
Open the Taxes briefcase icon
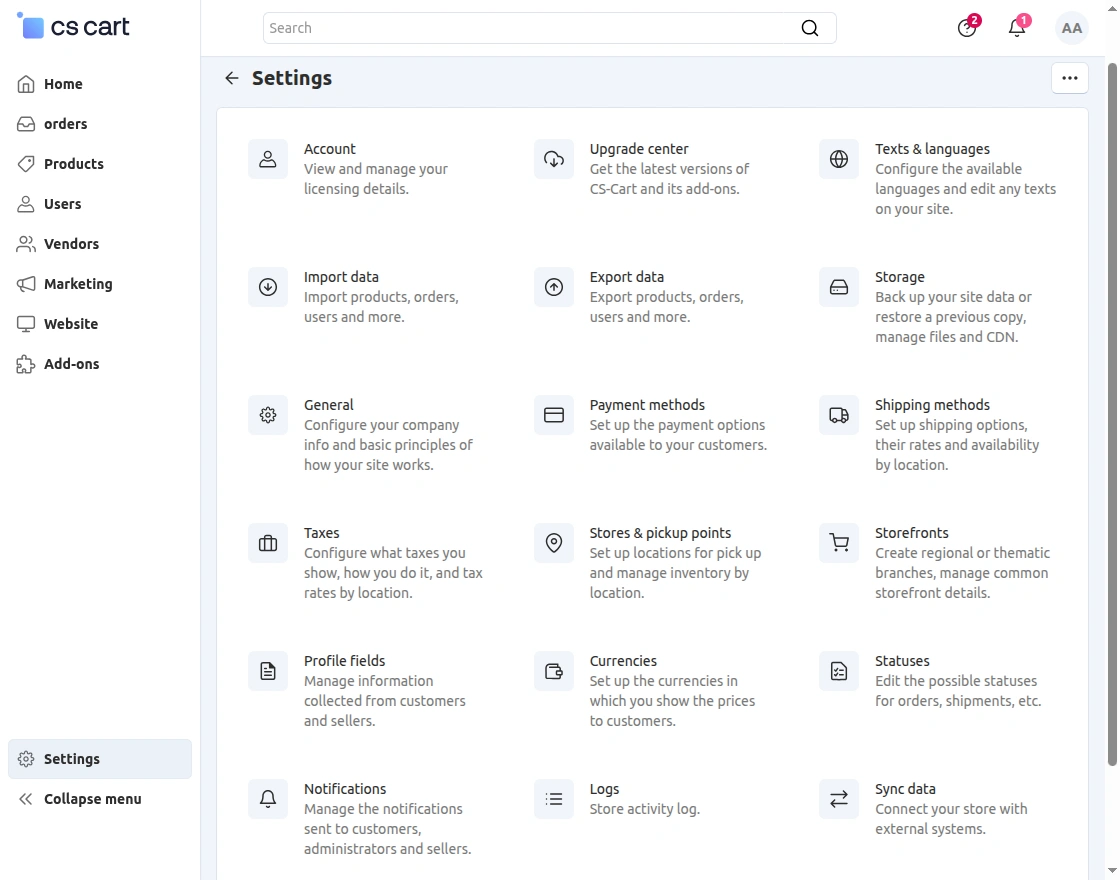(x=268, y=543)
